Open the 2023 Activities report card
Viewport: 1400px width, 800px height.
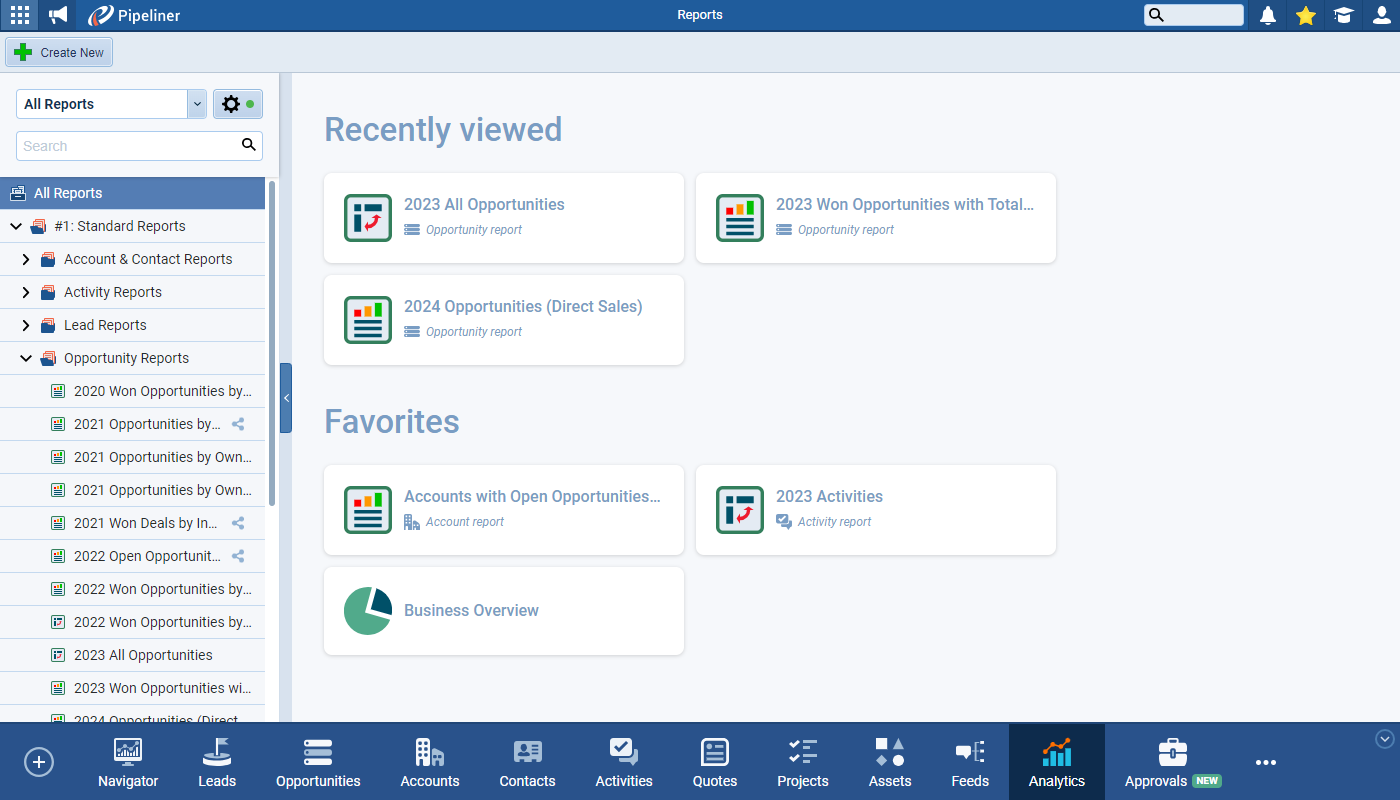tap(875, 509)
